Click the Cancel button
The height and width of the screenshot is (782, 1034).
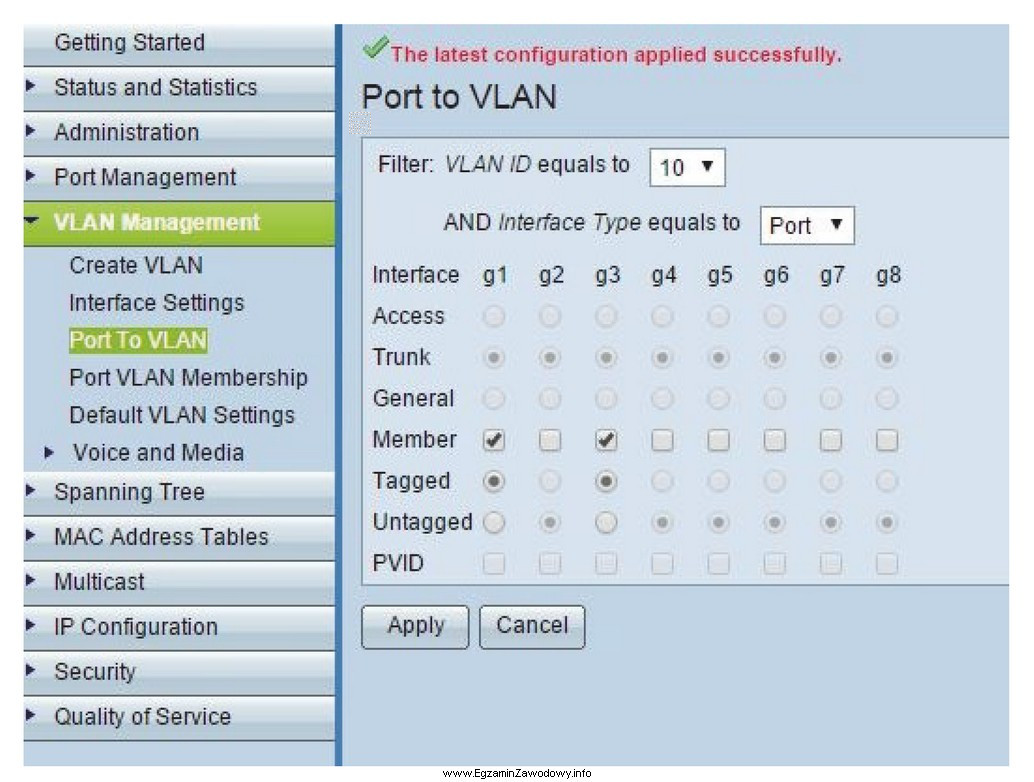point(532,627)
